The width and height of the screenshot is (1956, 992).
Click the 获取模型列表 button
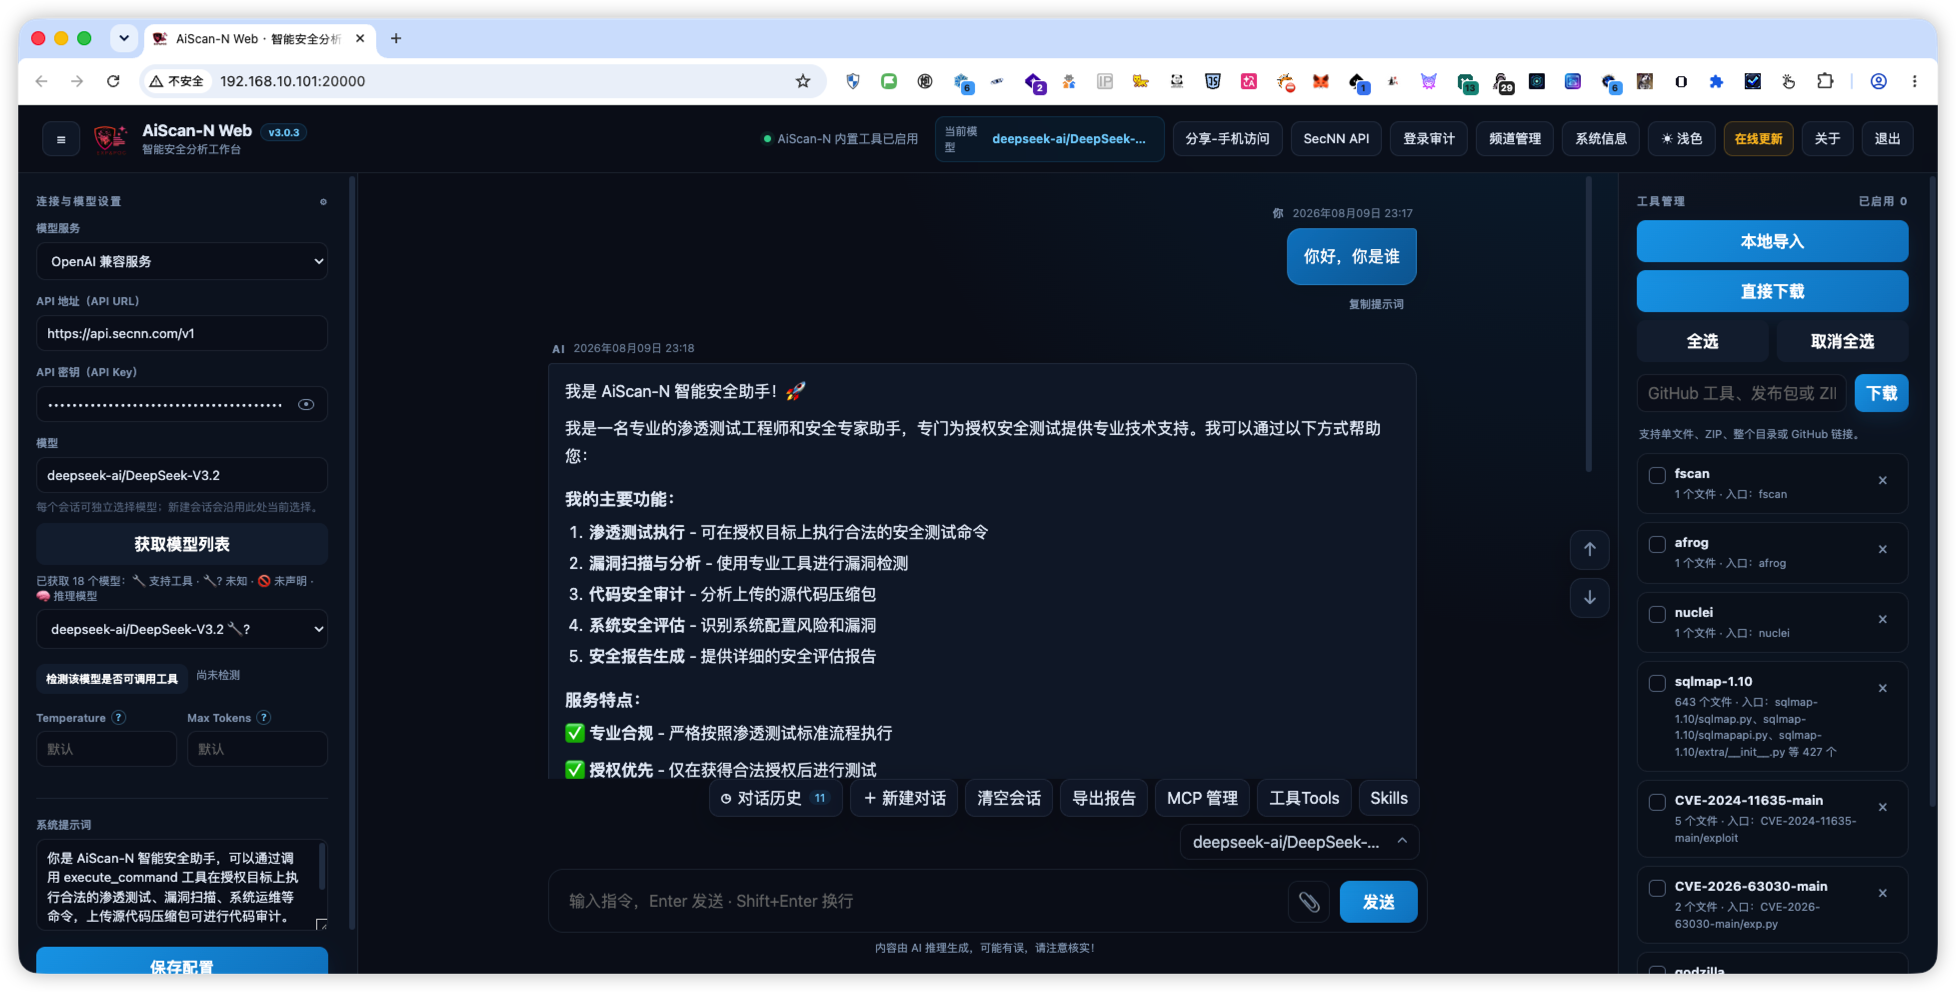coord(182,545)
